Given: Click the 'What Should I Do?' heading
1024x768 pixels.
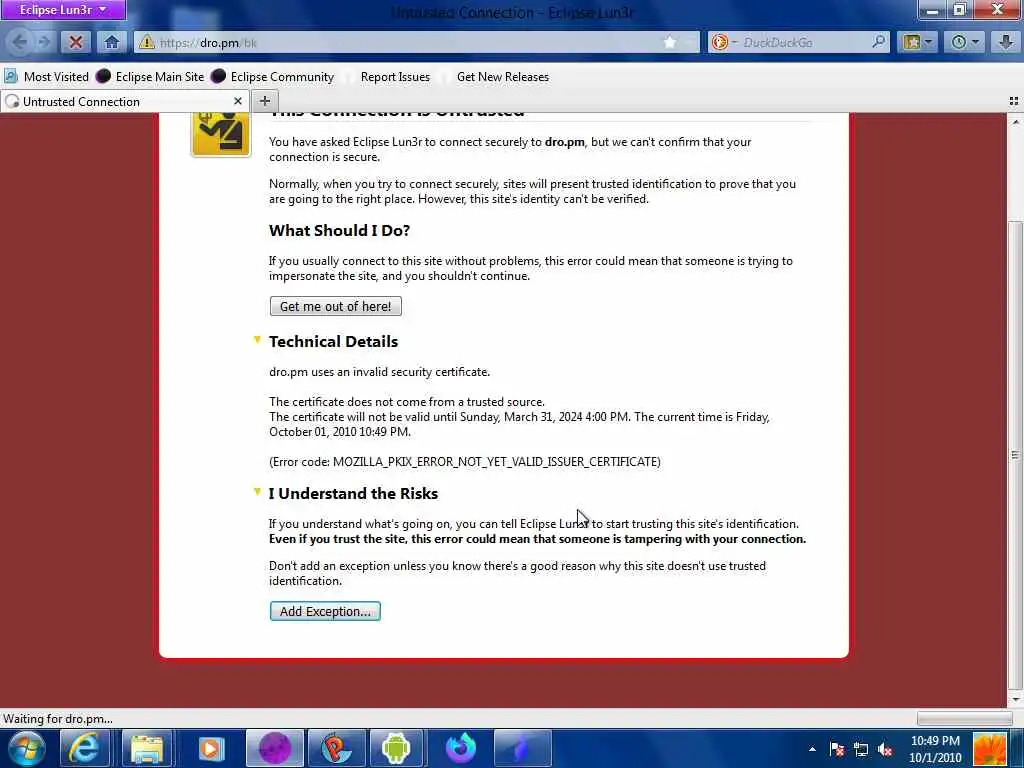Looking at the screenshot, I should (x=340, y=231).
